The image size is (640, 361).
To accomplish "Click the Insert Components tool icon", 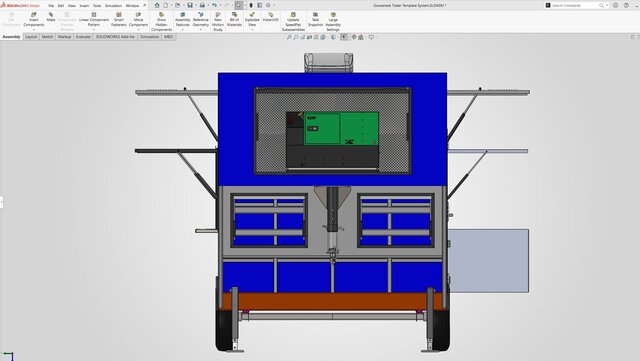I will coord(33,14).
